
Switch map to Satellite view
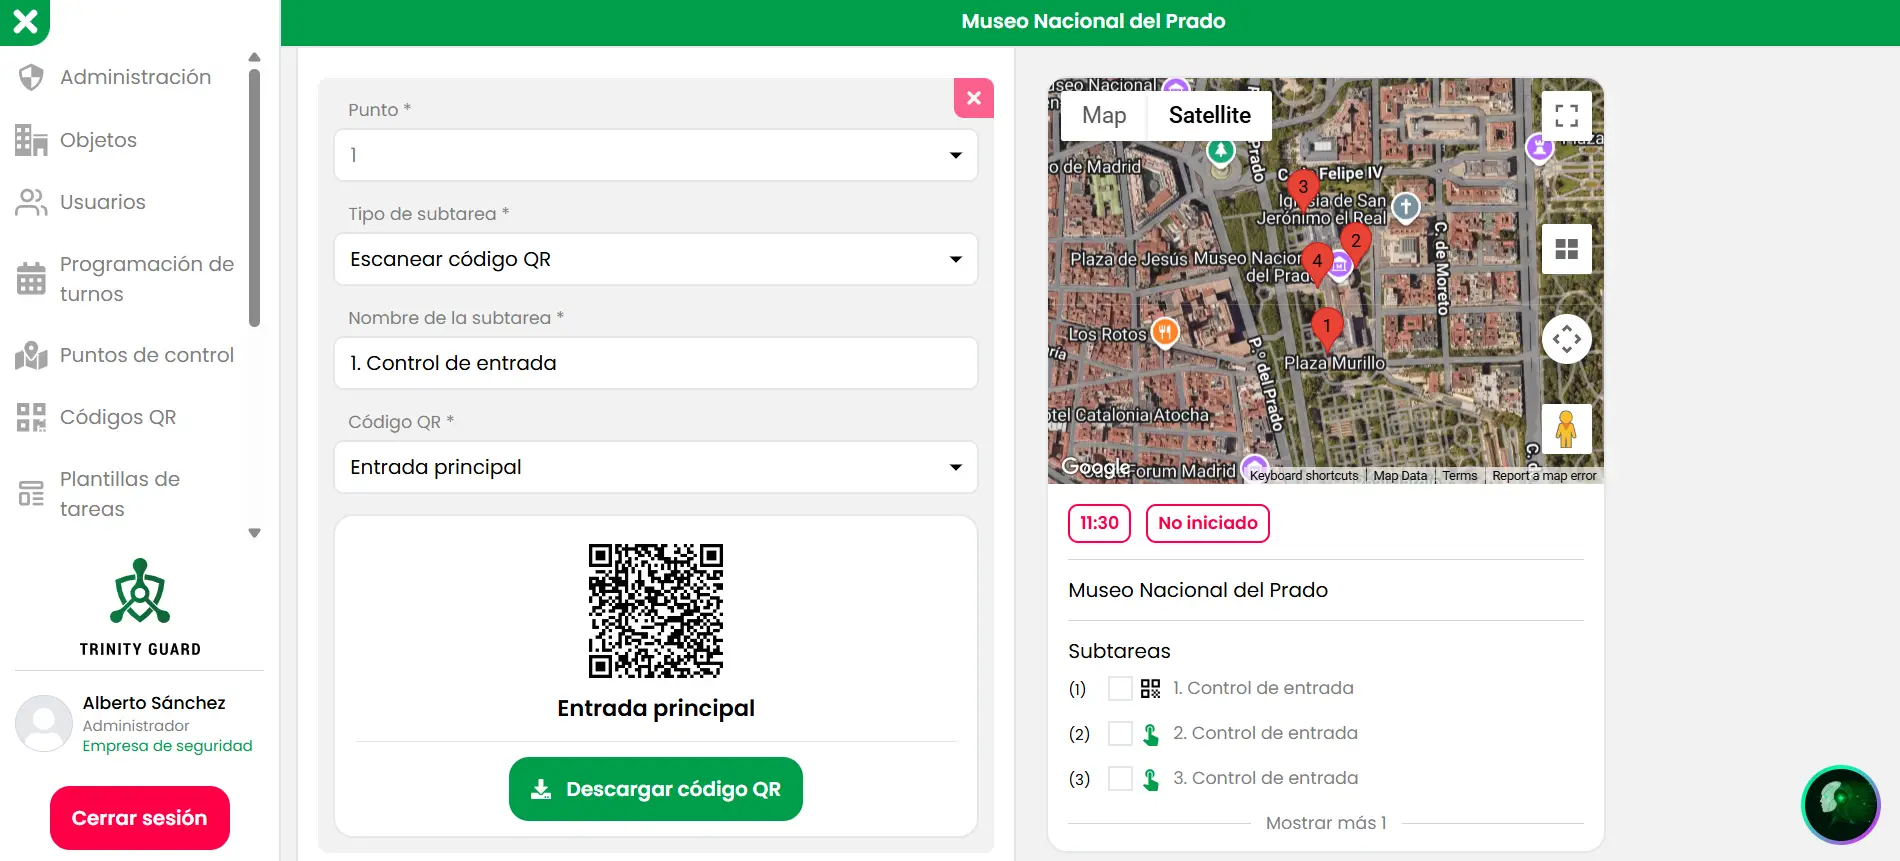(x=1209, y=116)
